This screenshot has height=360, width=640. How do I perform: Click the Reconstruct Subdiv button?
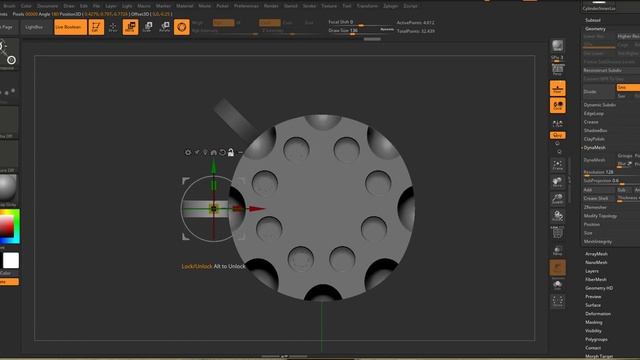pyautogui.click(x=611, y=71)
